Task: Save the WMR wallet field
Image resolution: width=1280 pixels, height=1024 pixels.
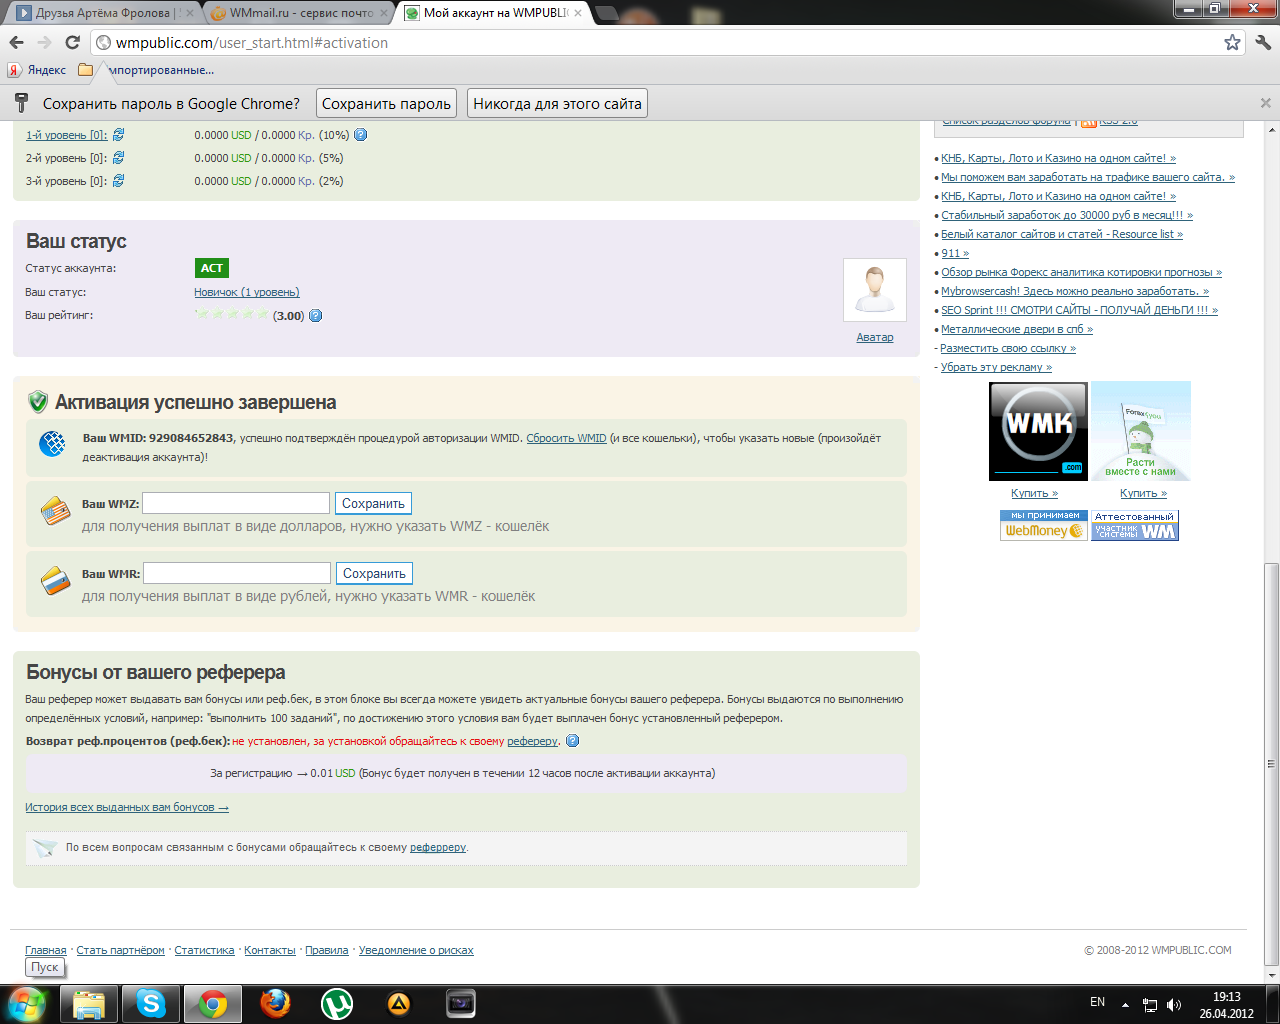Action: pos(374,573)
